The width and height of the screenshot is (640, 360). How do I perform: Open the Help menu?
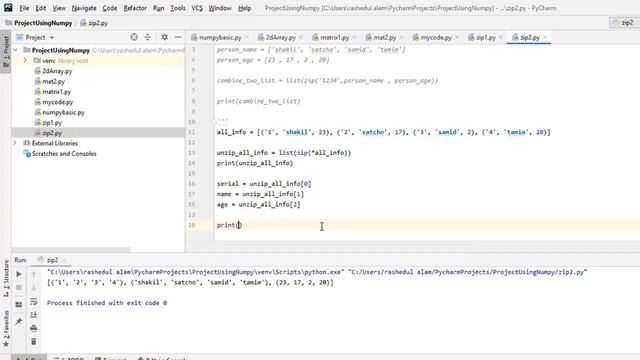244,8
